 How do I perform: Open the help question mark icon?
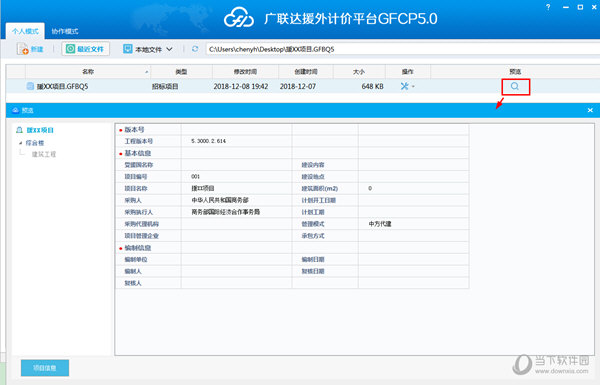pyautogui.click(x=548, y=7)
